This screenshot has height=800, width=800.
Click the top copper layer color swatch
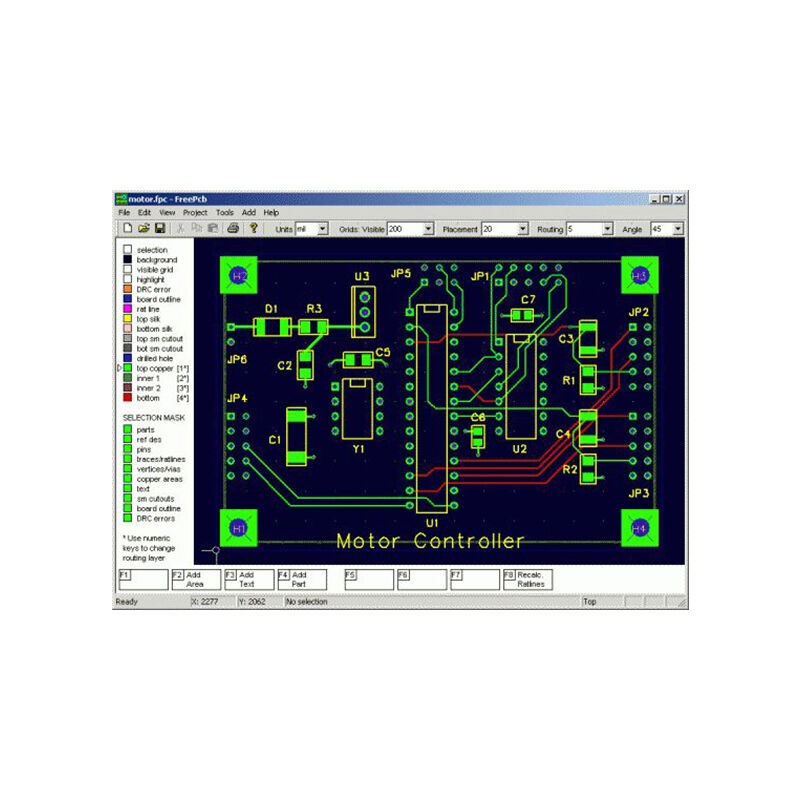pyautogui.click(x=127, y=367)
